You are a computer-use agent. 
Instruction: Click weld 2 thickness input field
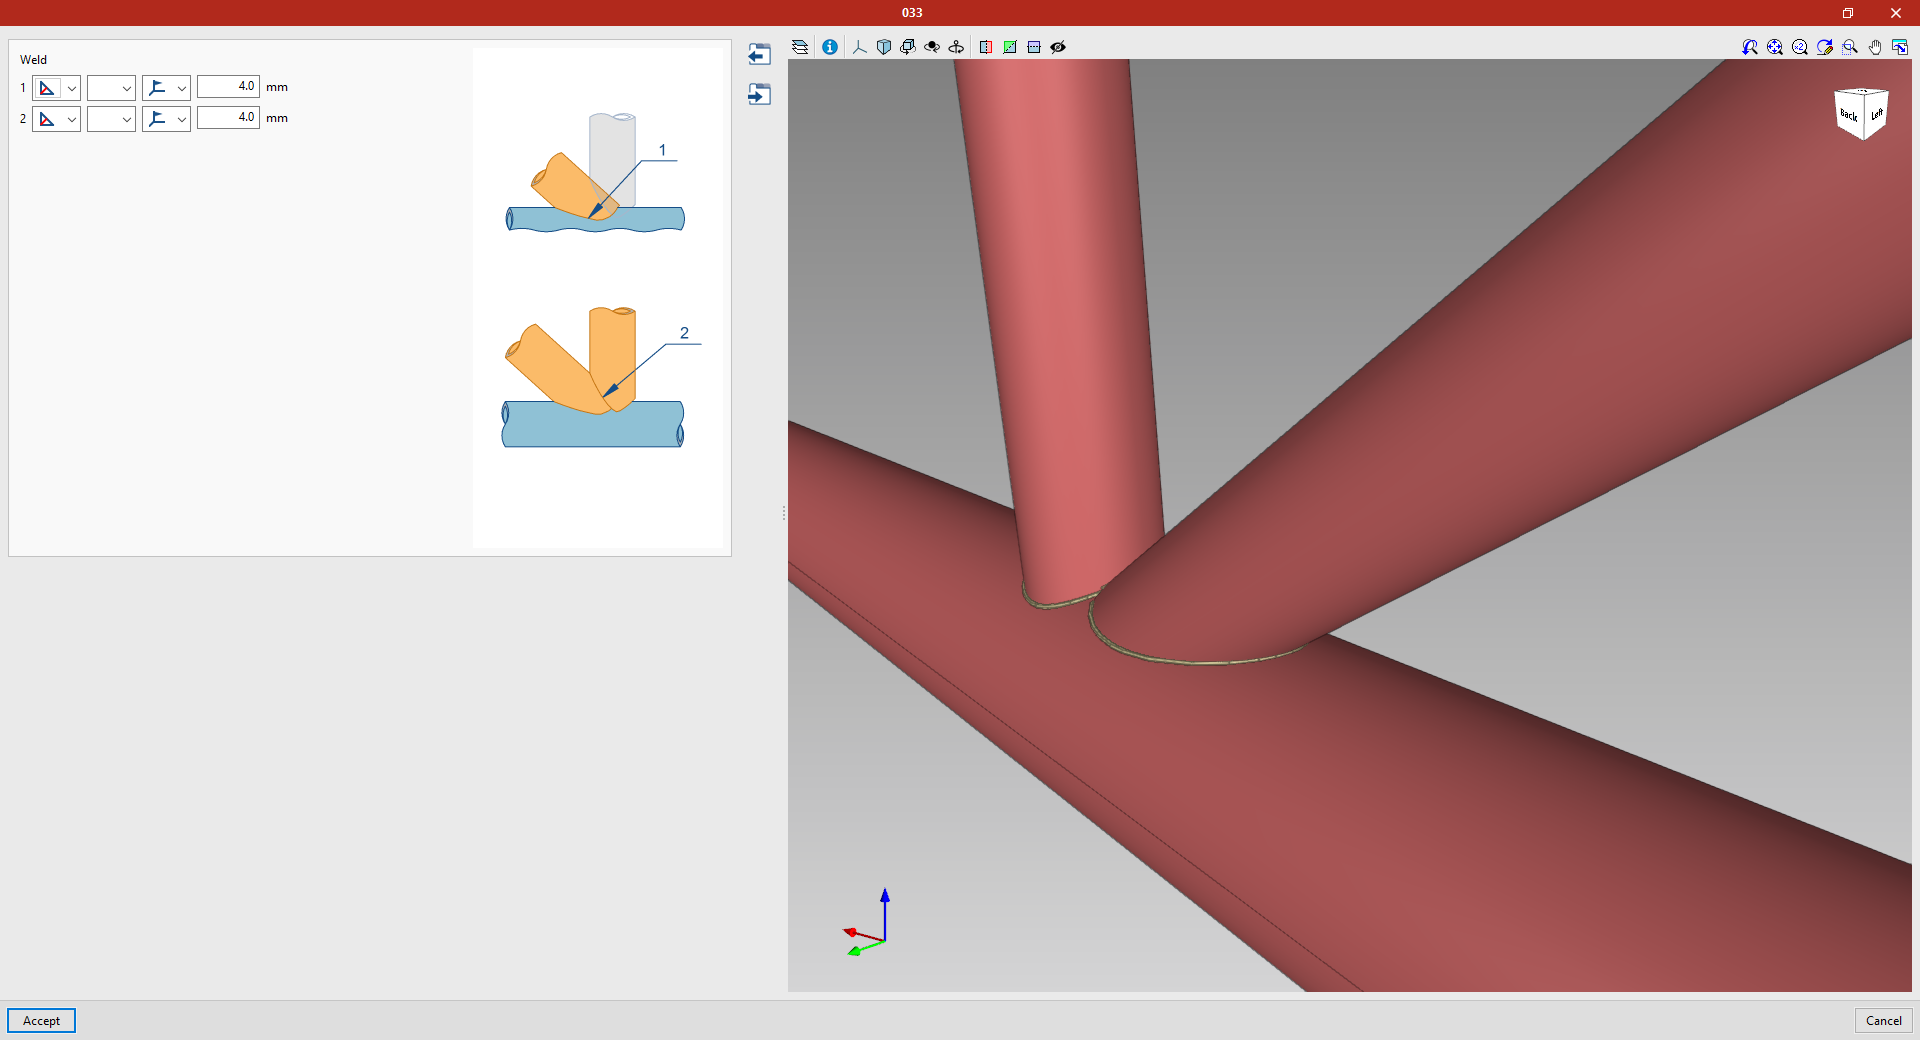228,118
